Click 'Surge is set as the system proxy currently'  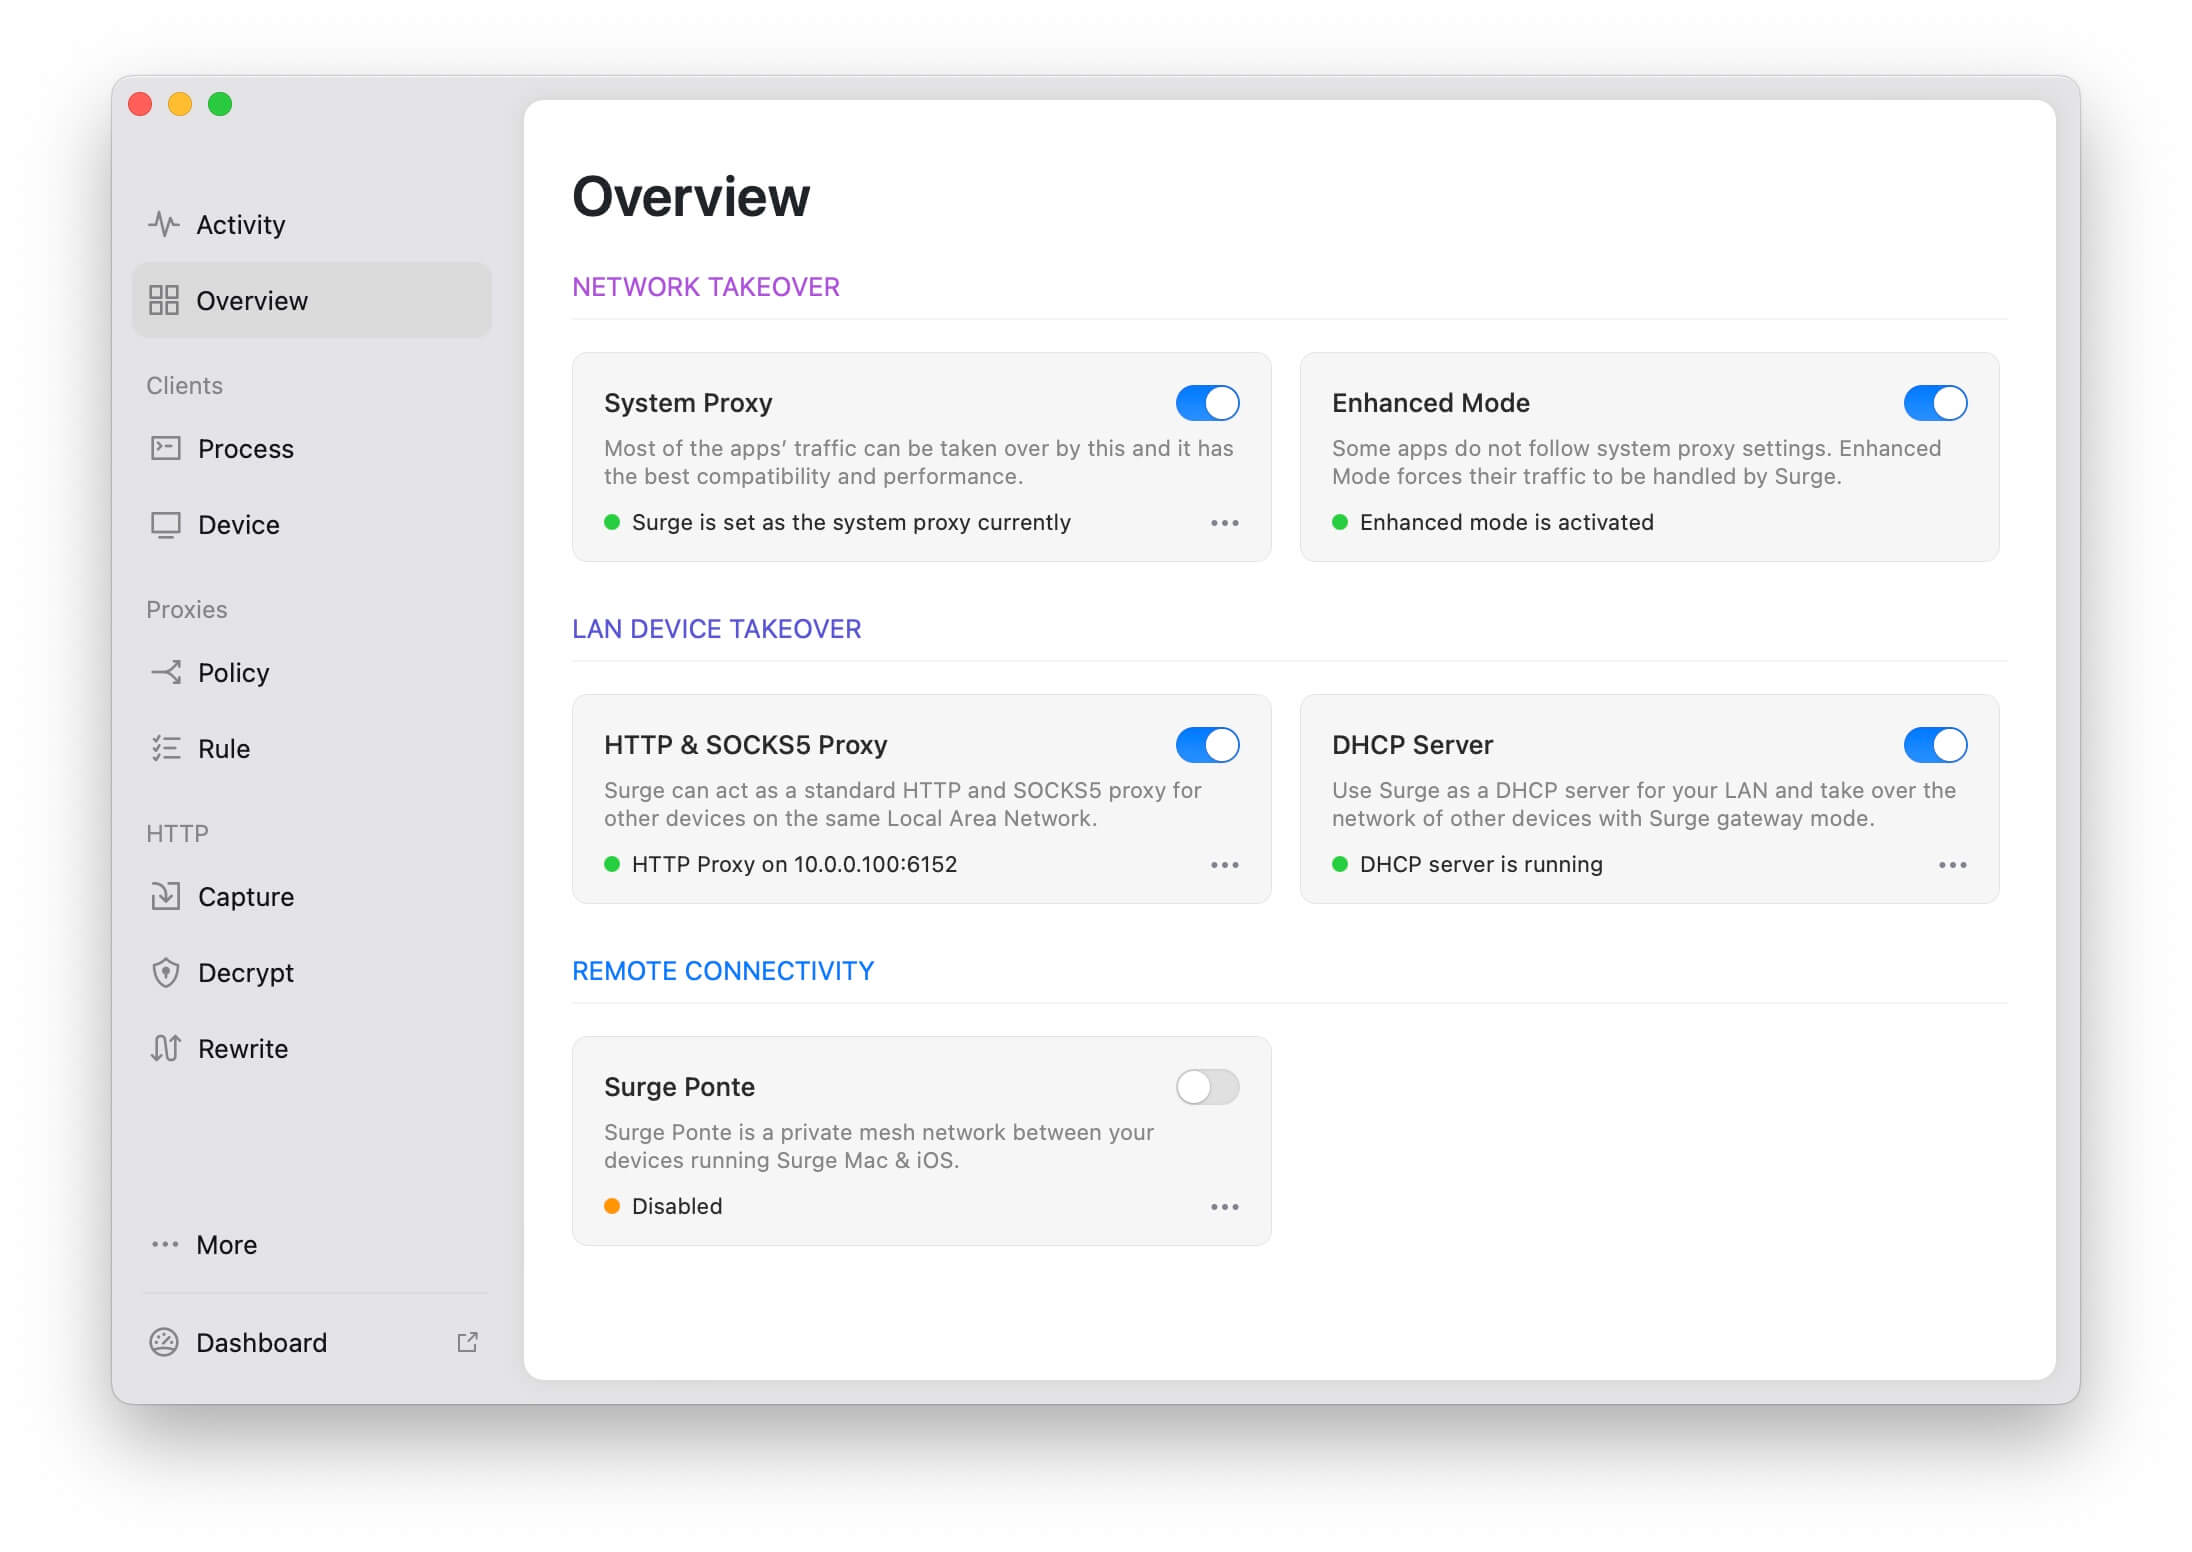pos(851,522)
